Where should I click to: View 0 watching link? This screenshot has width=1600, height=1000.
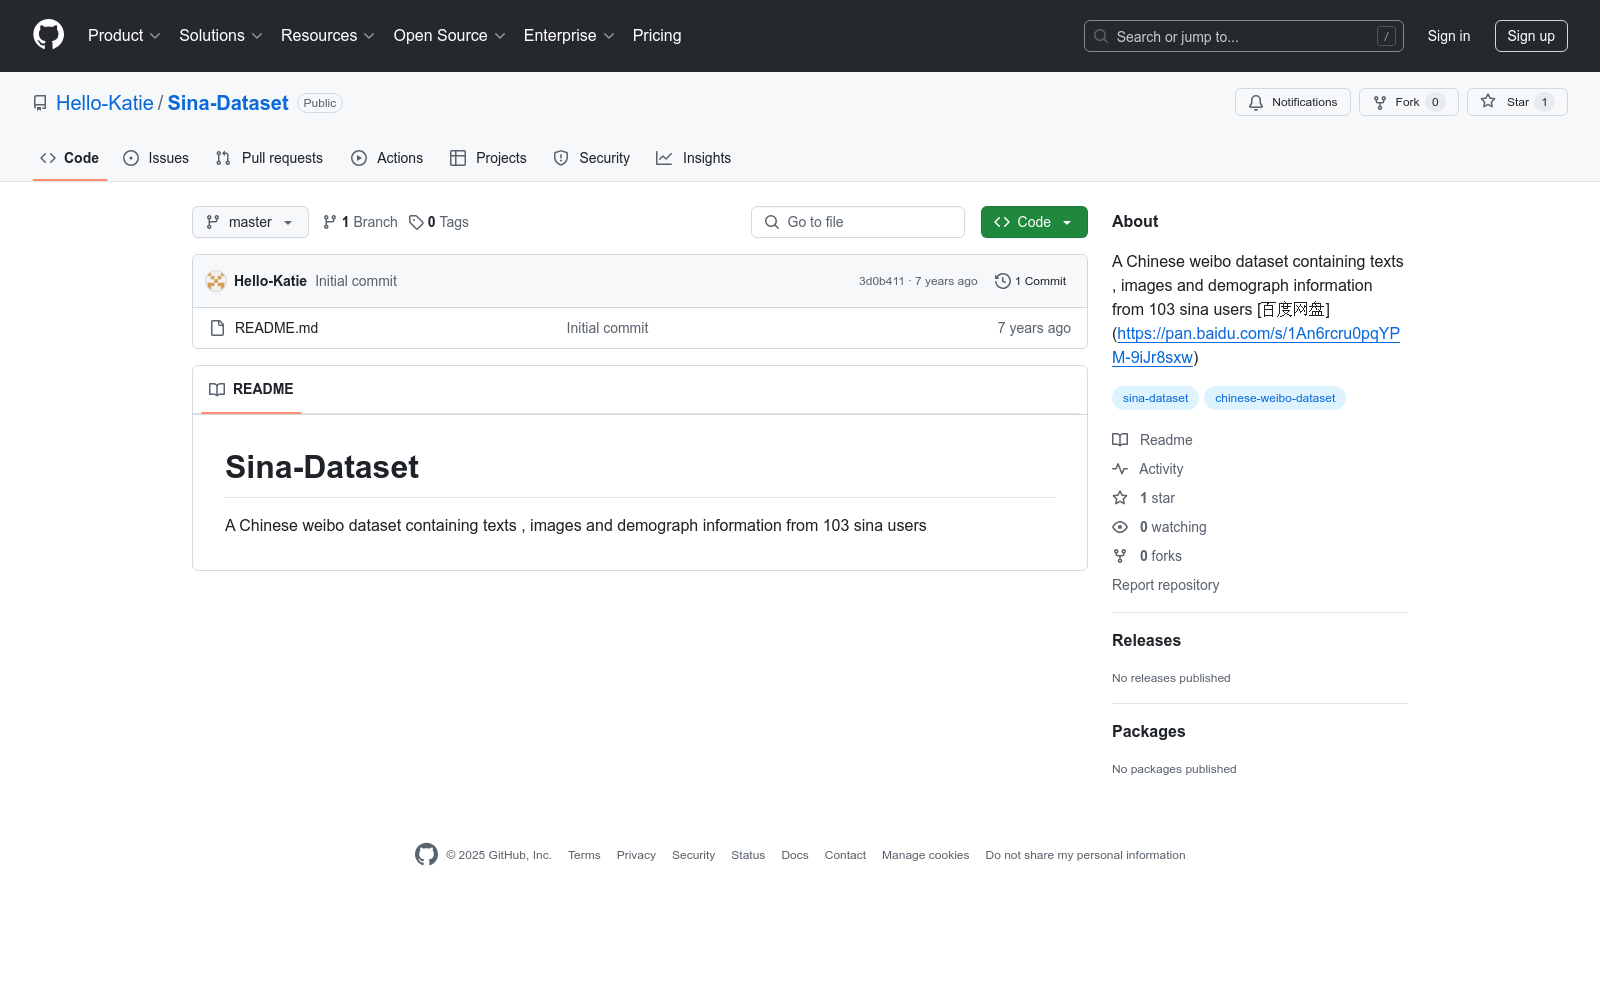1160,527
